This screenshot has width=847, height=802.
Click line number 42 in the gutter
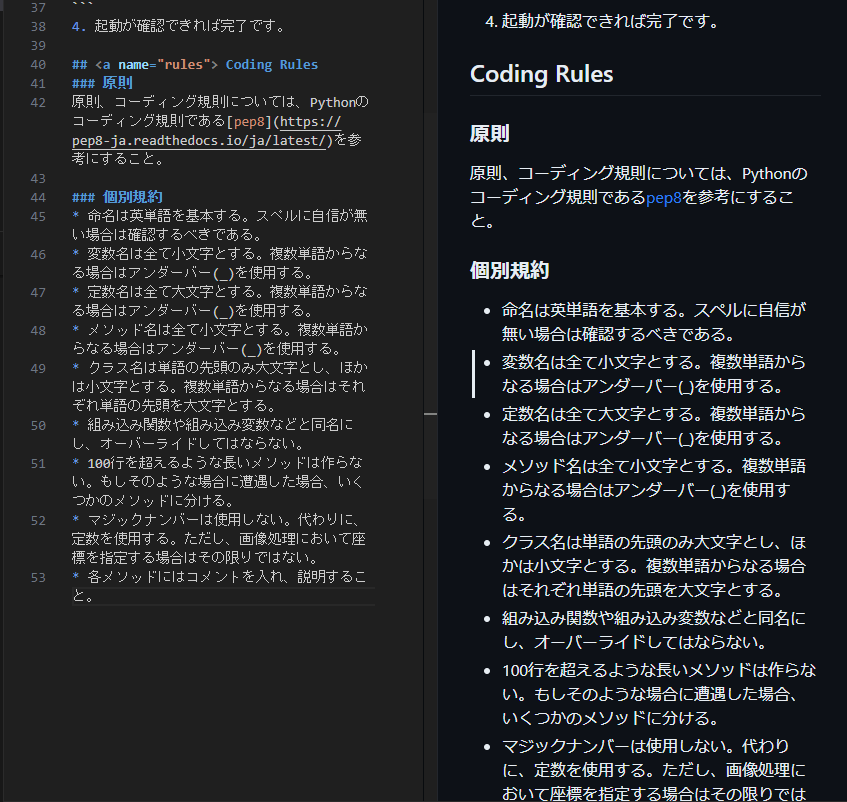click(x=38, y=103)
